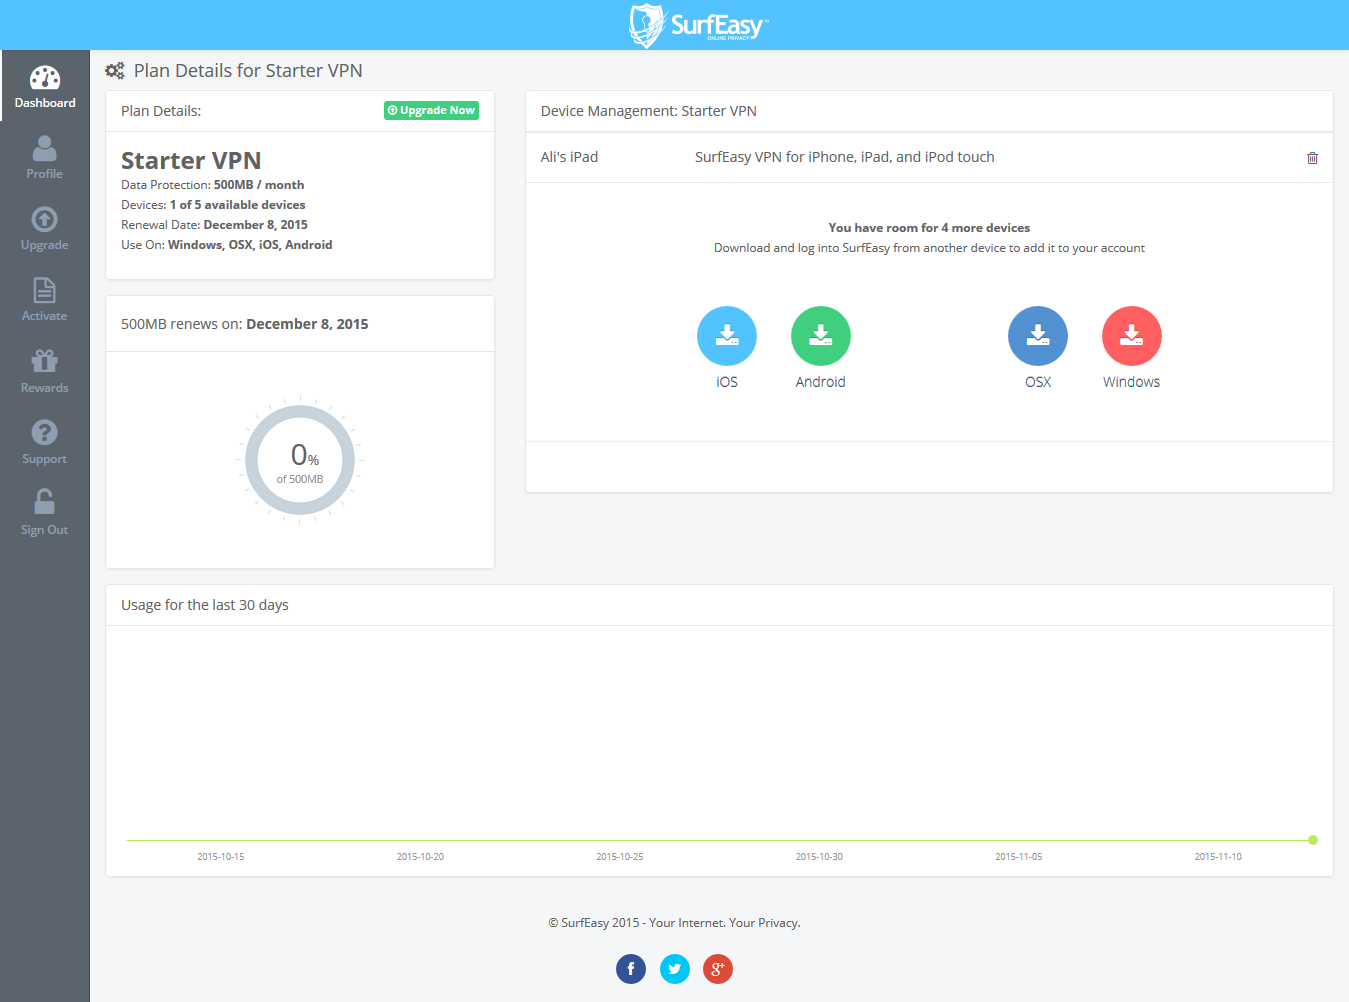This screenshot has width=1349, height=1002.
Task: Download the OSX app
Action: tap(1038, 336)
